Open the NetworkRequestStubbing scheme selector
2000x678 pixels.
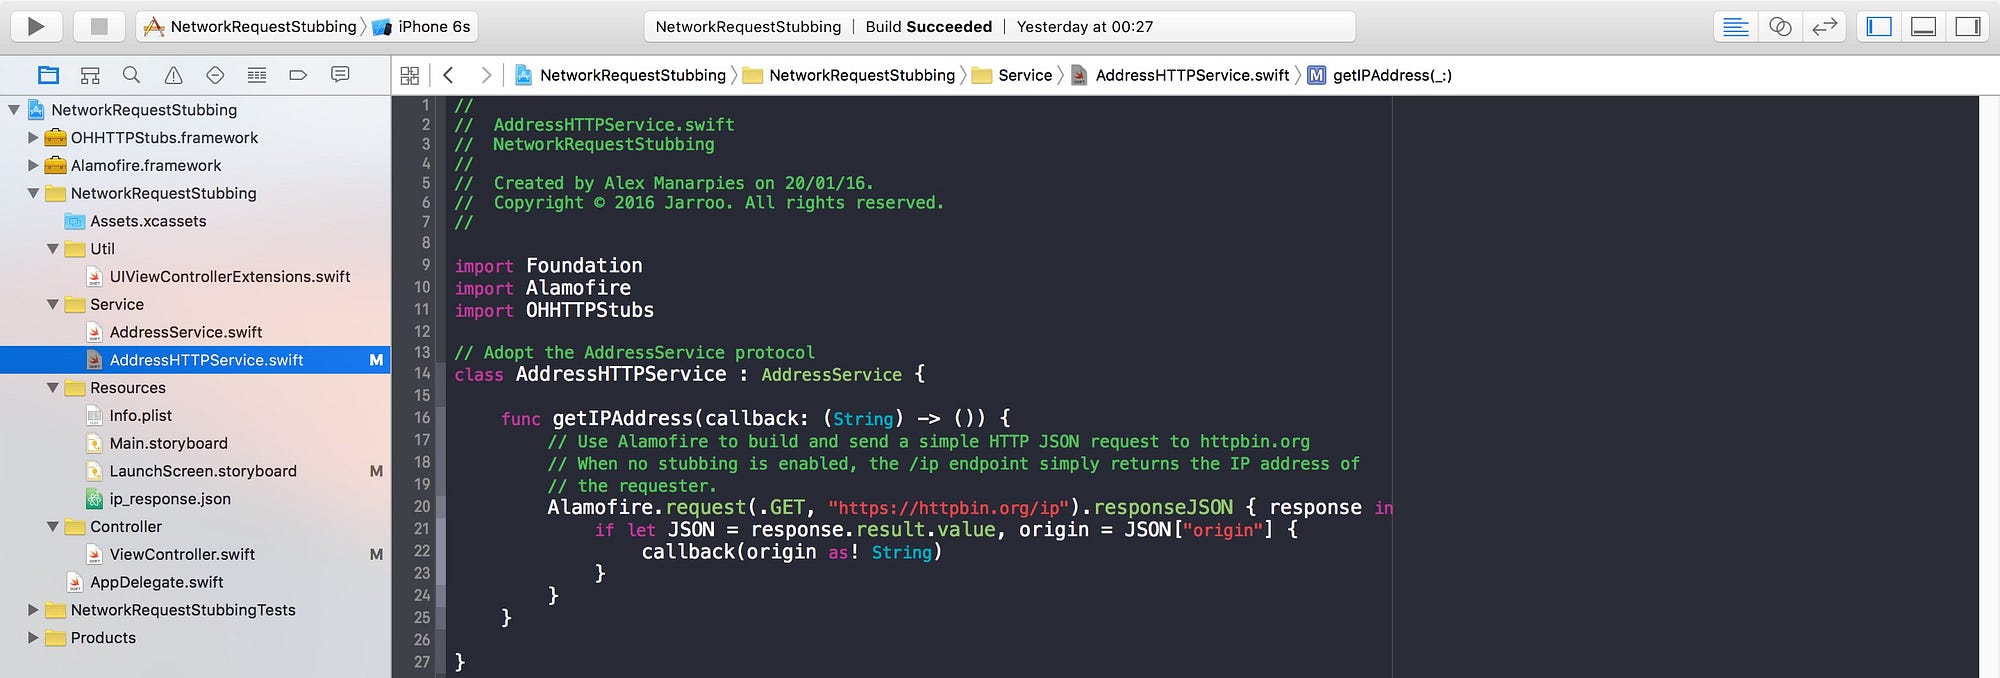tap(251, 27)
